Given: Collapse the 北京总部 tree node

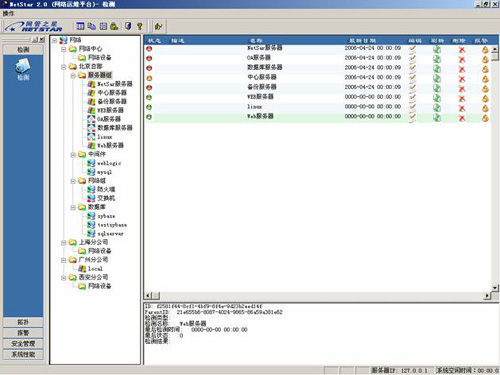Looking at the screenshot, I should [x=63, y=67].
